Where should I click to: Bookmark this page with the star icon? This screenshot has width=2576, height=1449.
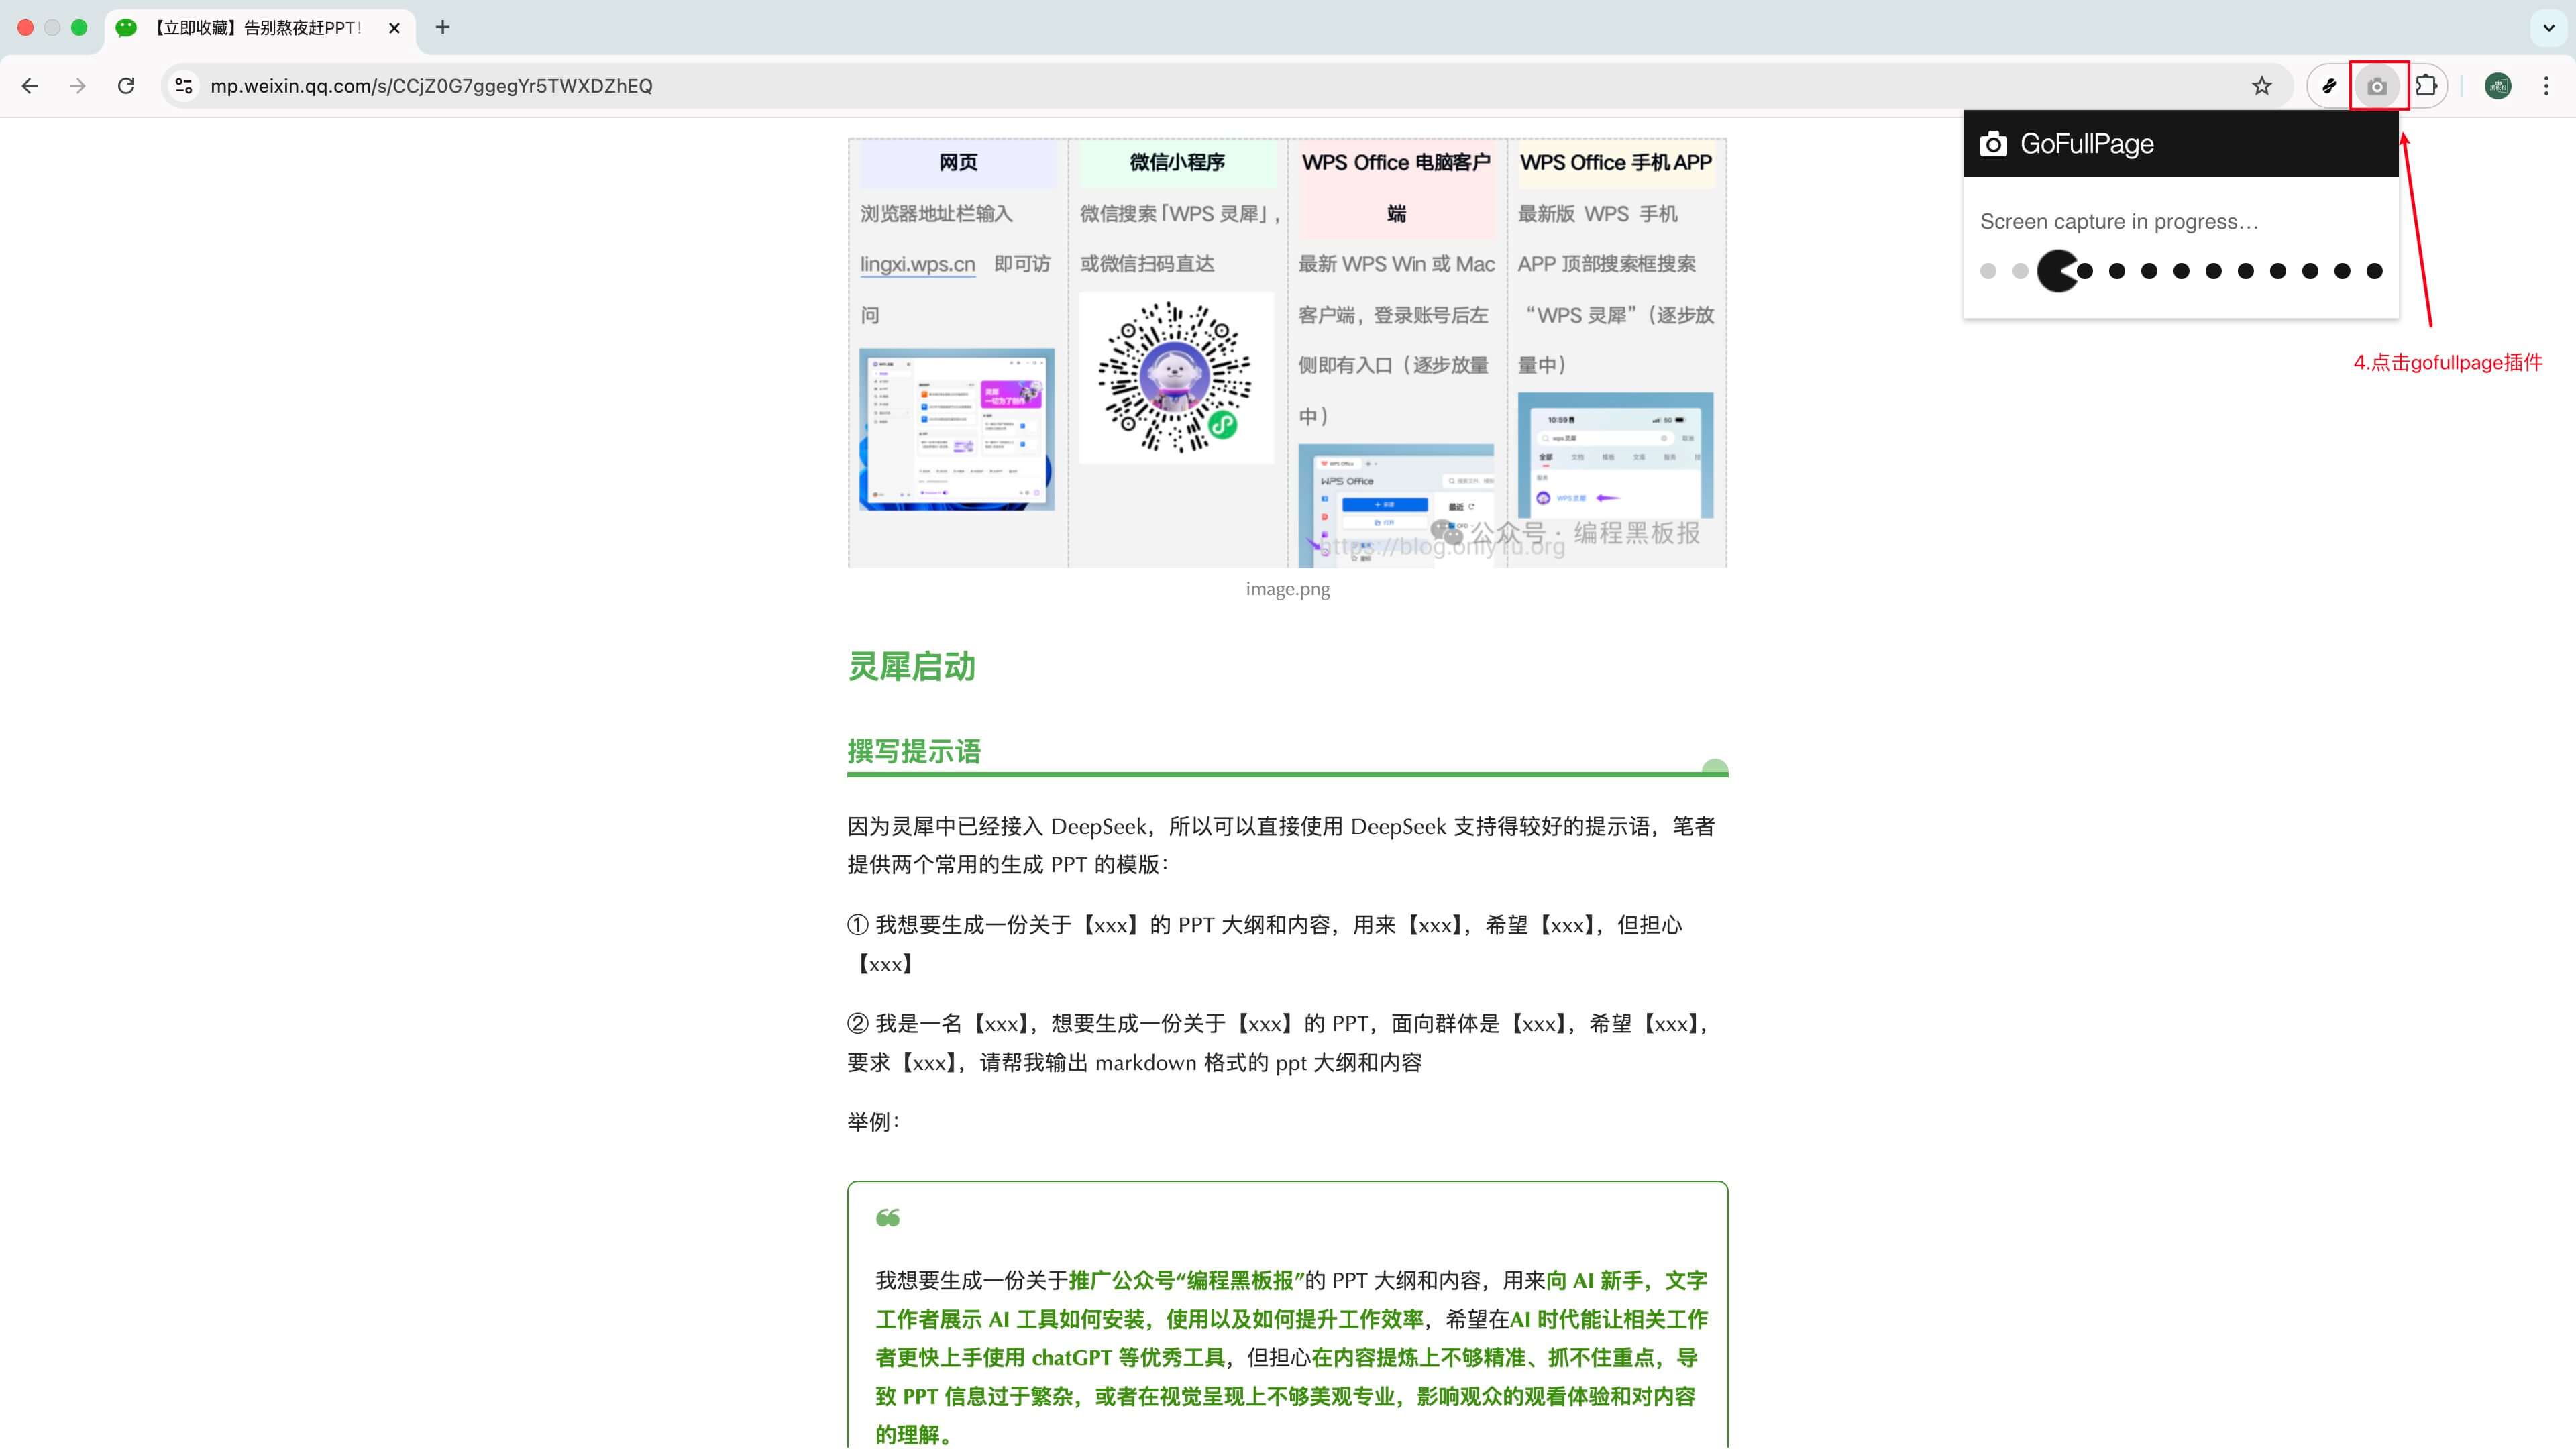[2261, 86]
